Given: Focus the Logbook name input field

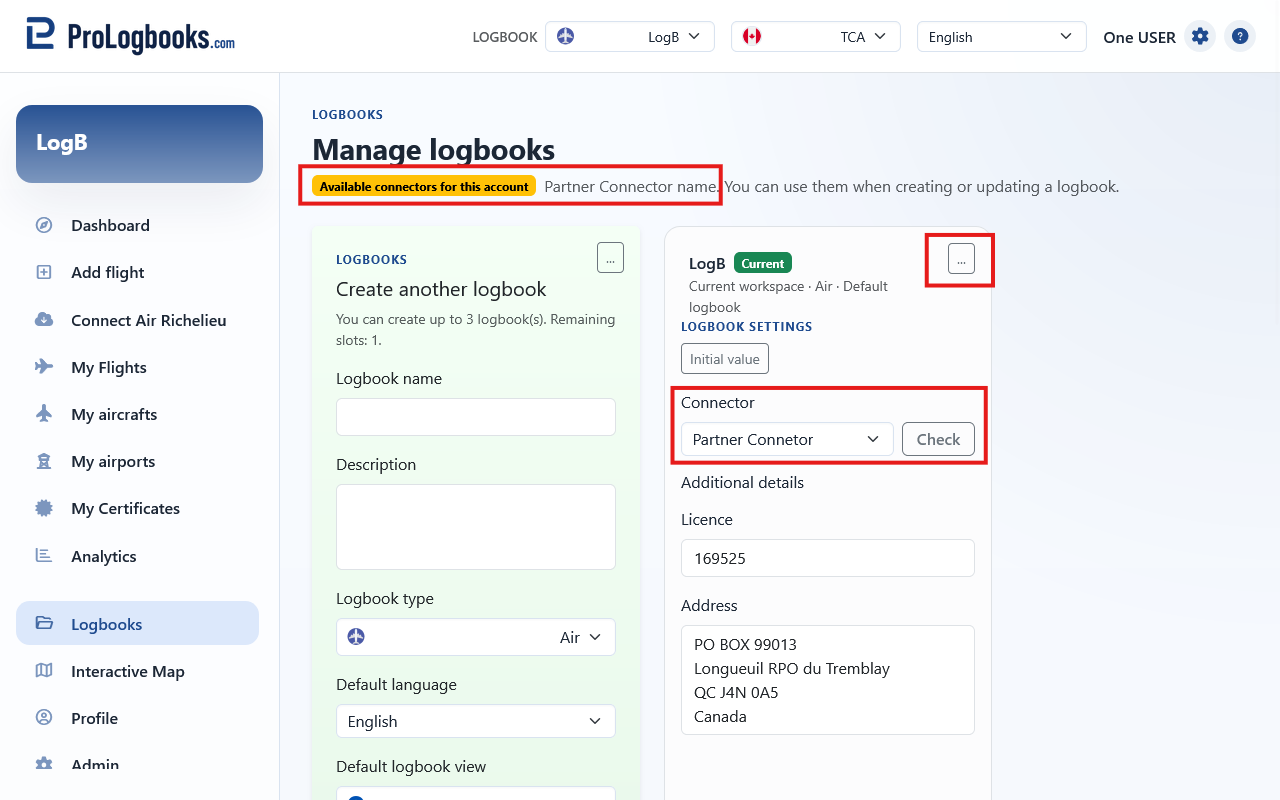Looking at the screenshot, I should tap(476, 417).
